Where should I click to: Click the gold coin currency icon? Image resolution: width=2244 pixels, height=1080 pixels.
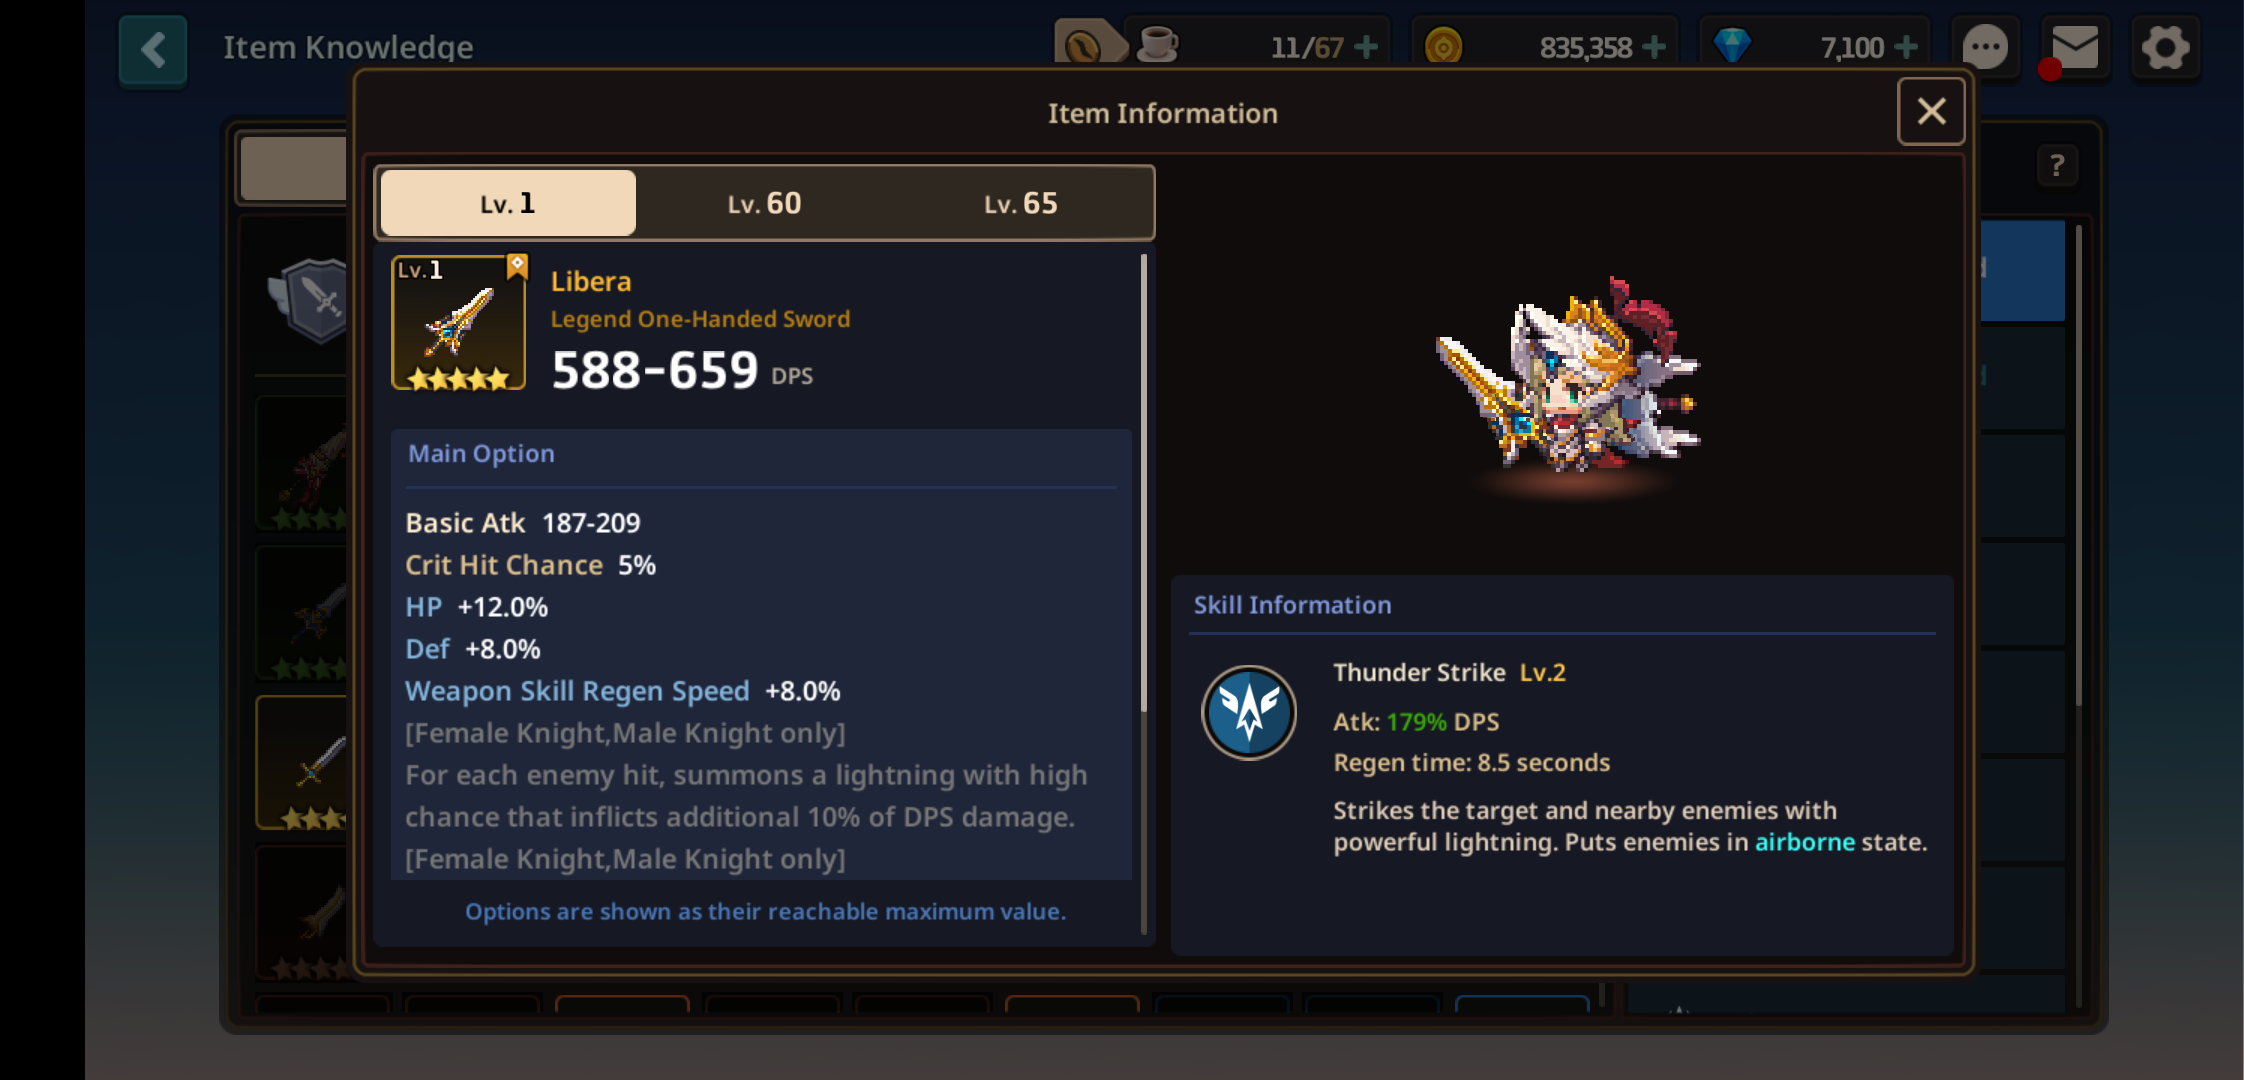(x=1443, y=46)
